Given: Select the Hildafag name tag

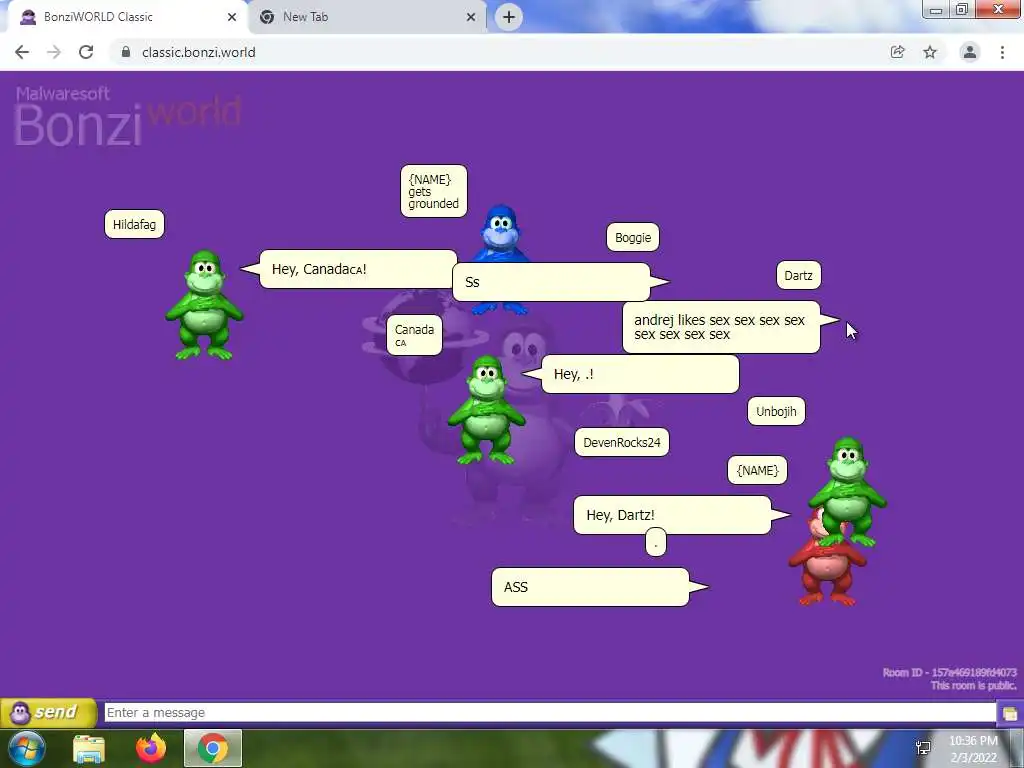Looking at the screenshot, I should click(135, 225).
